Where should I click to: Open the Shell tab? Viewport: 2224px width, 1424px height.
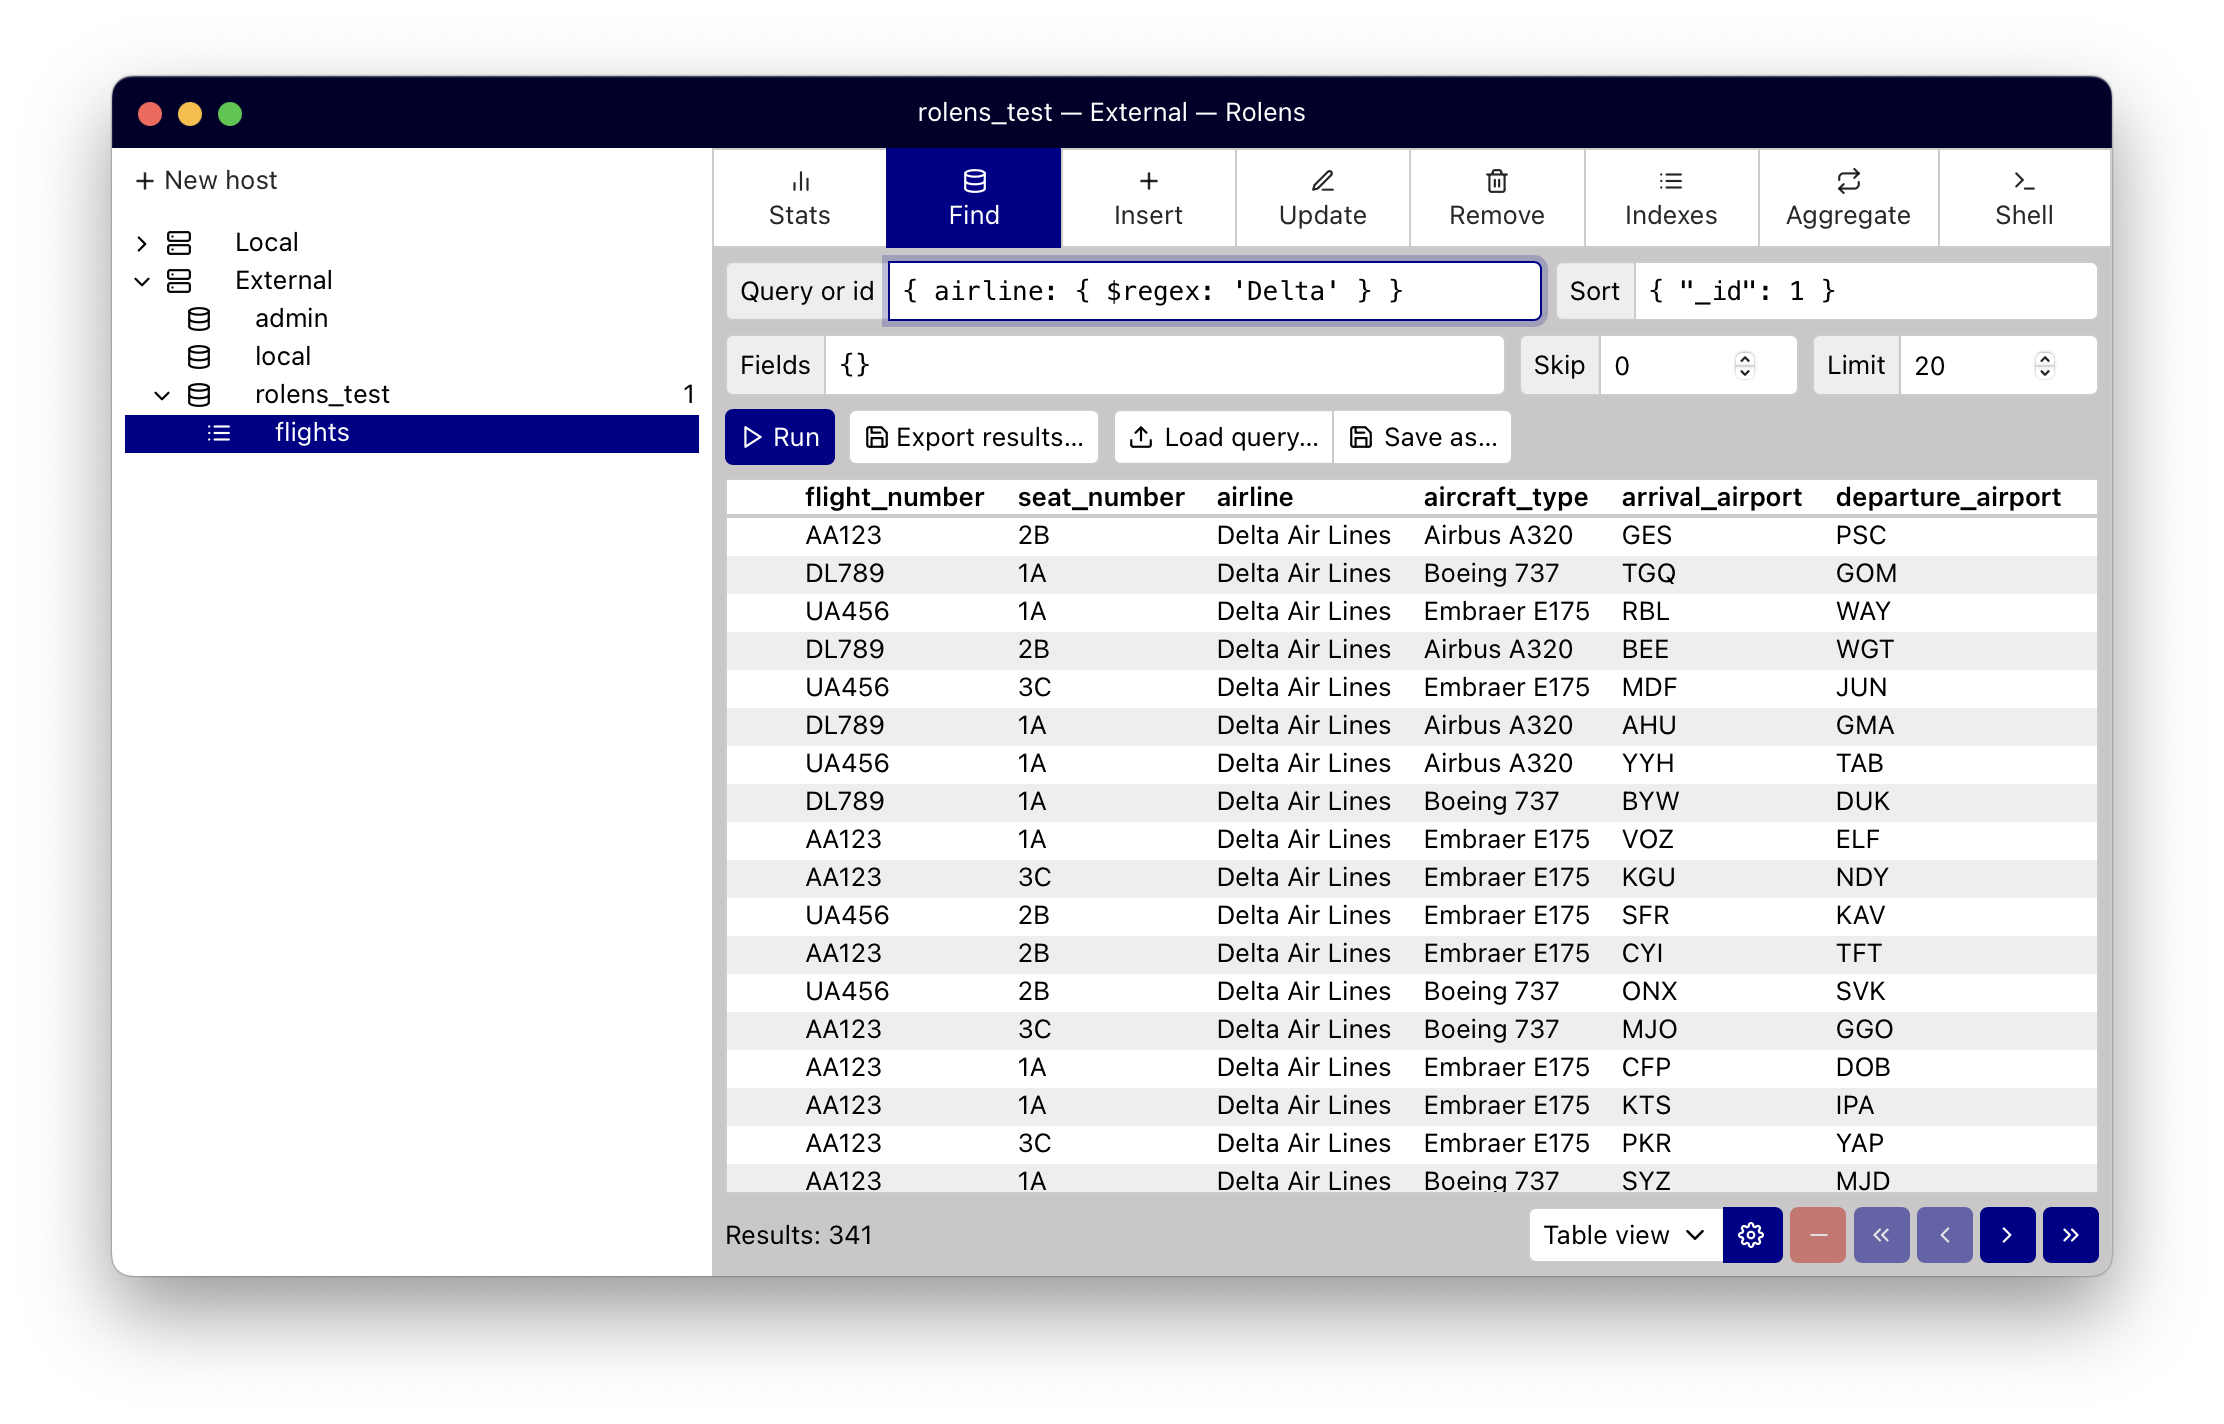[2024, 198]
